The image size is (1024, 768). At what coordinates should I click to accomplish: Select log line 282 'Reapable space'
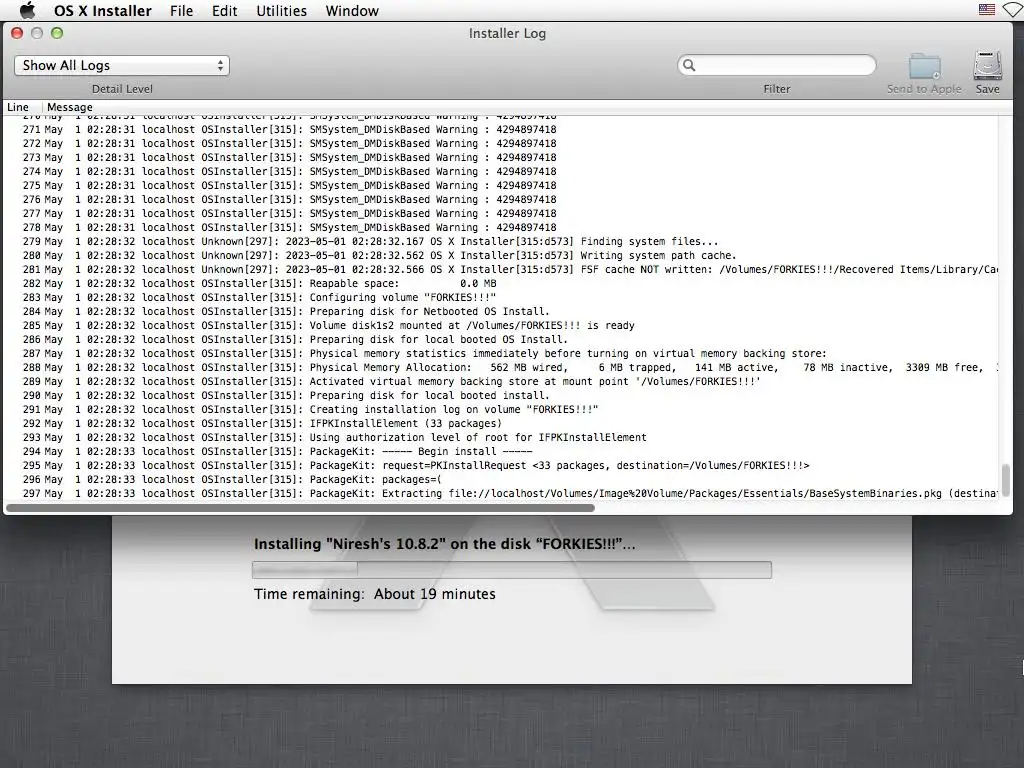pos(502,283)
